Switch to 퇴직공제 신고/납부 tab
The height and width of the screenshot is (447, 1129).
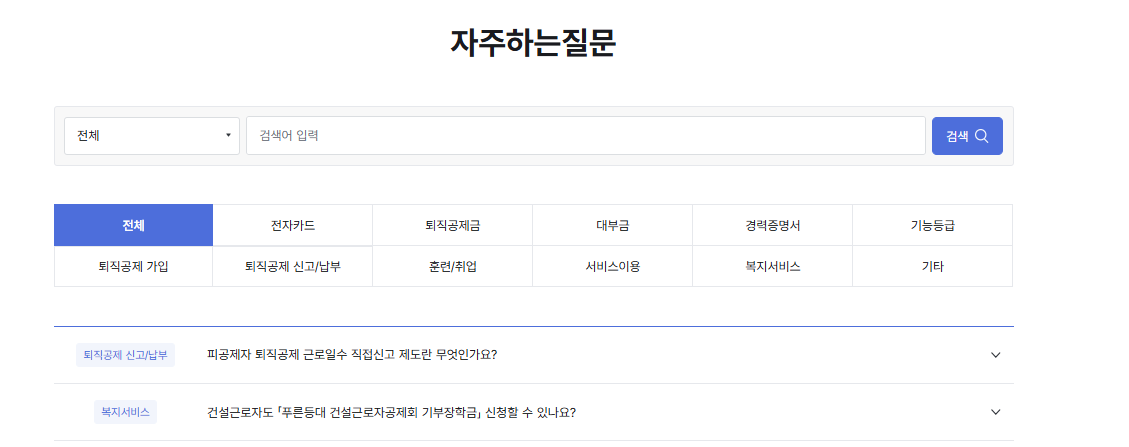point(292,266)
